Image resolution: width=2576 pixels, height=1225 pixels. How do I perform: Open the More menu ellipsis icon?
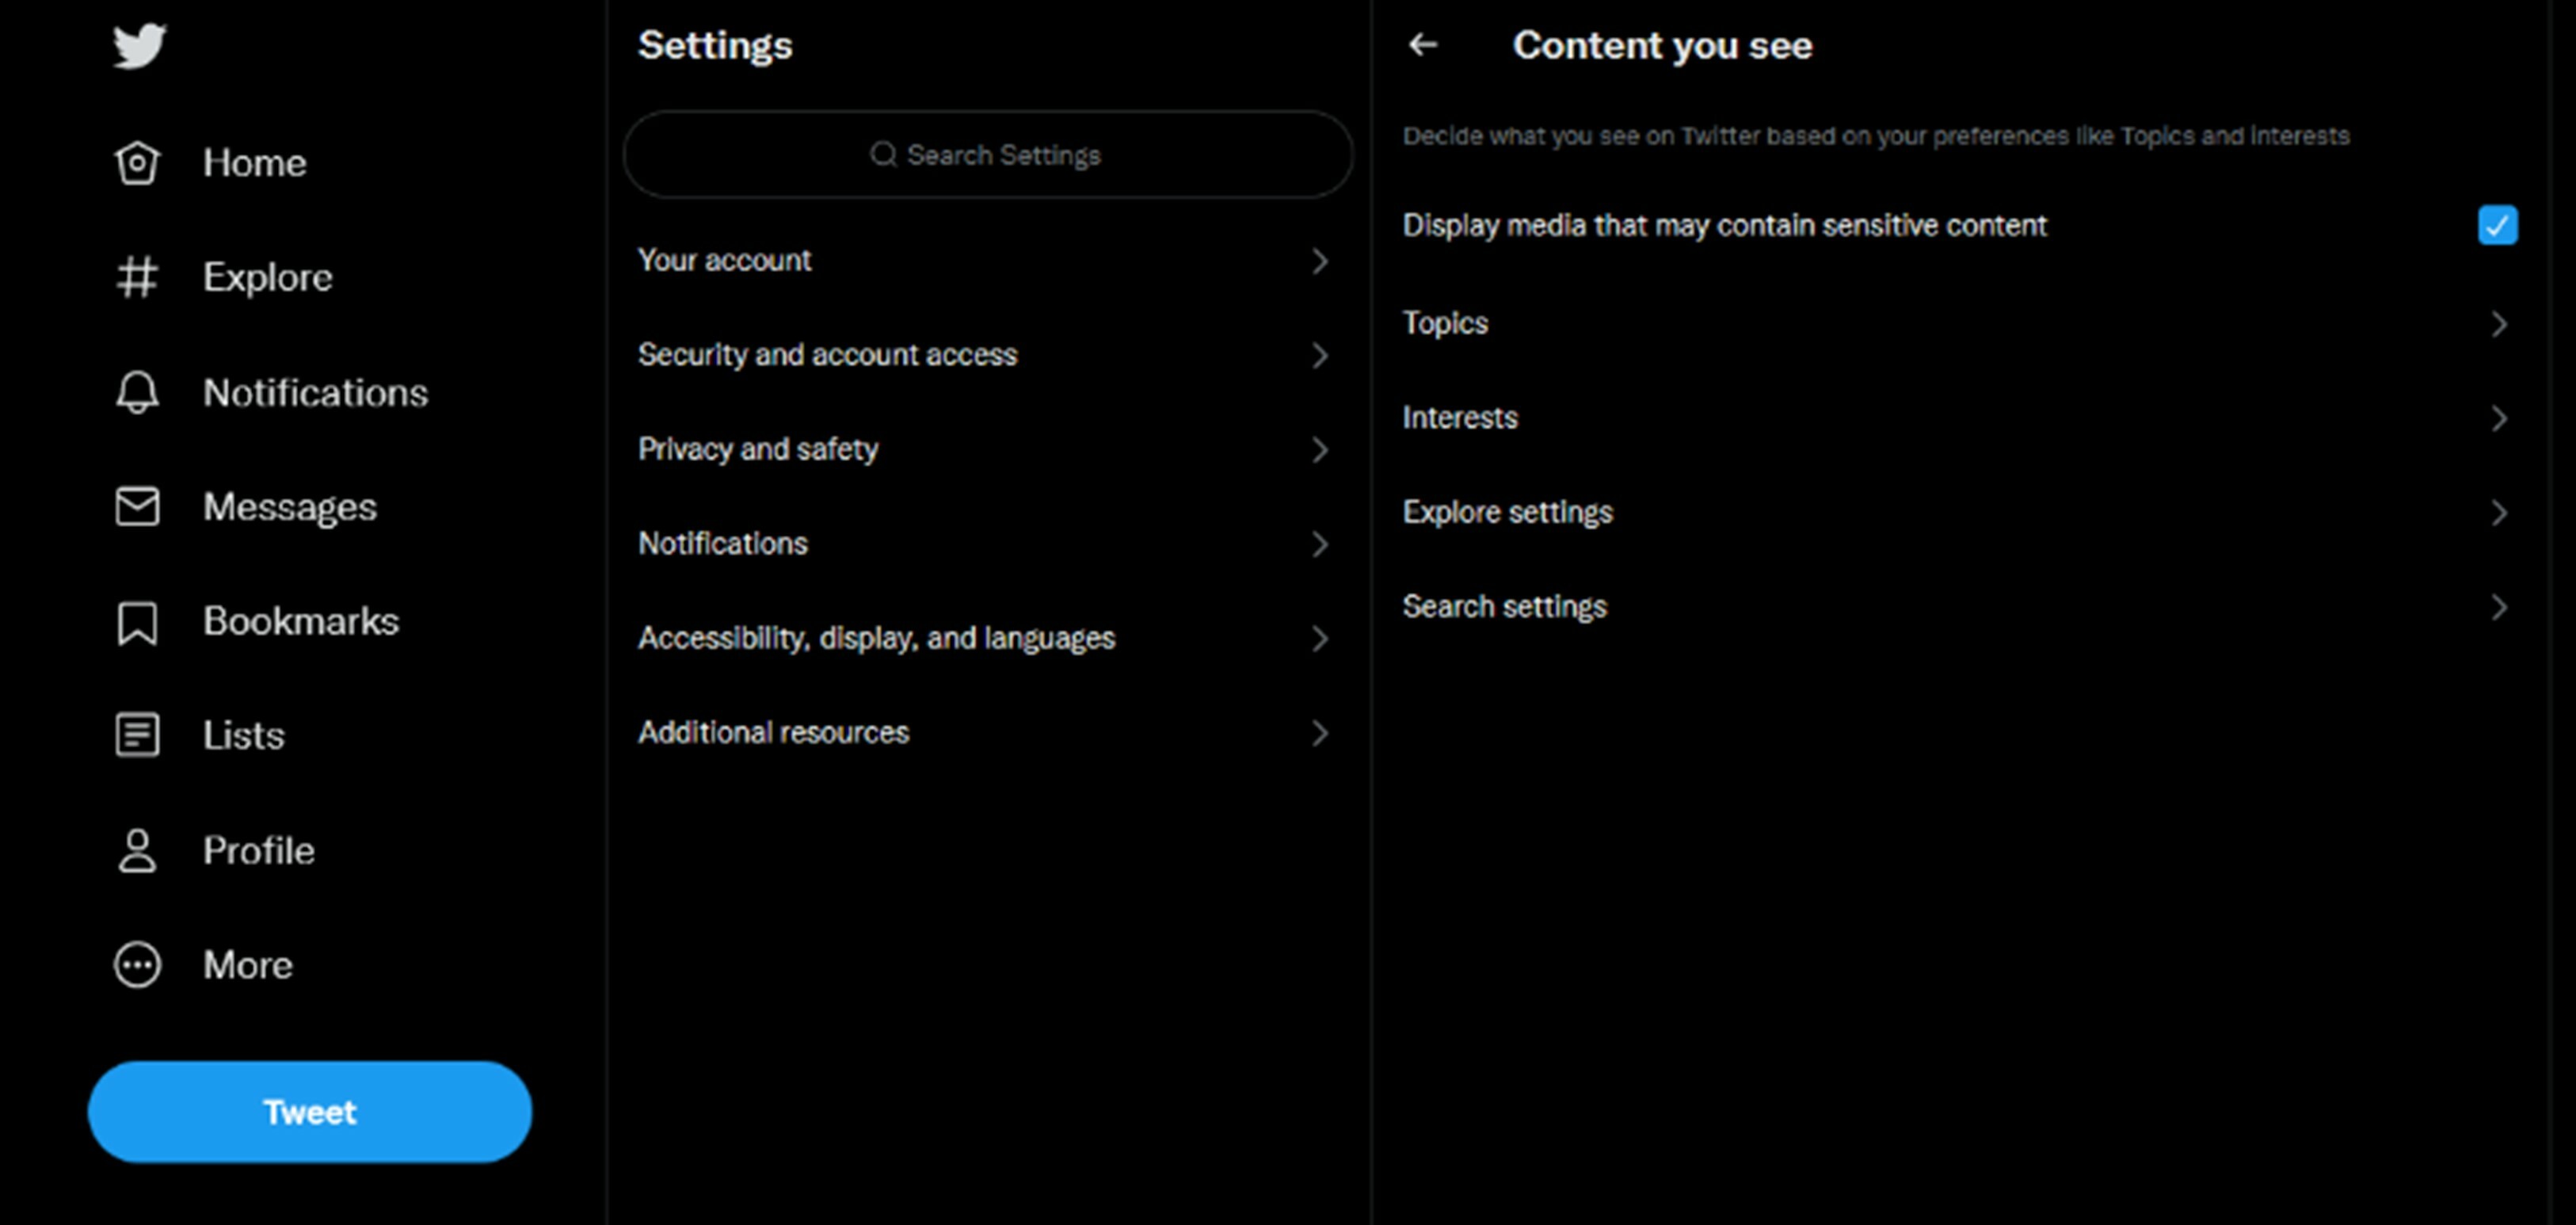(137, 965)
